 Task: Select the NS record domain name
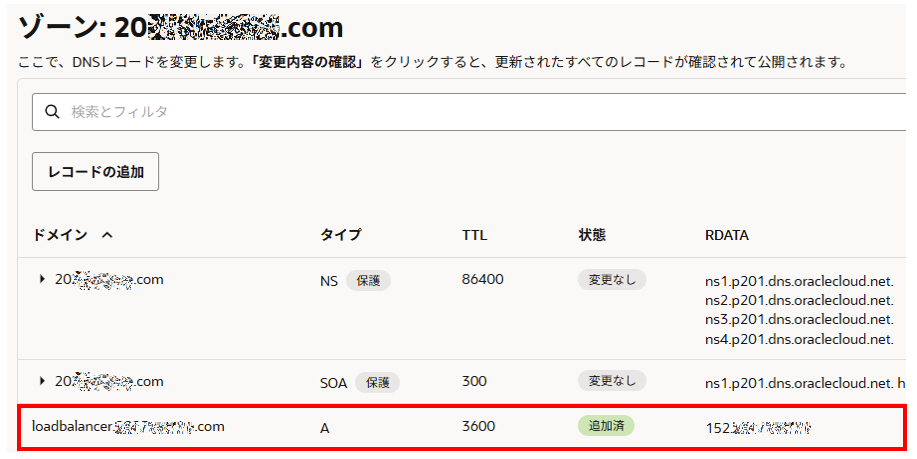coord(109,280)
